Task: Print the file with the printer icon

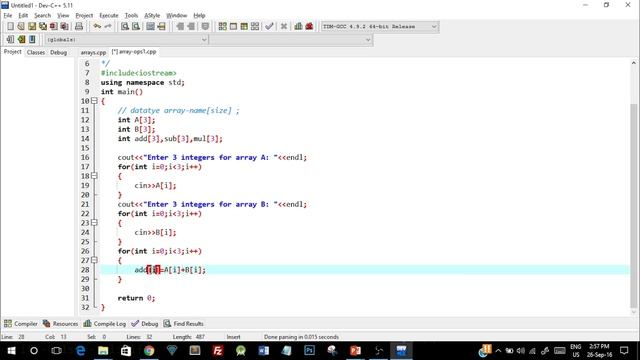Action: 79,27
